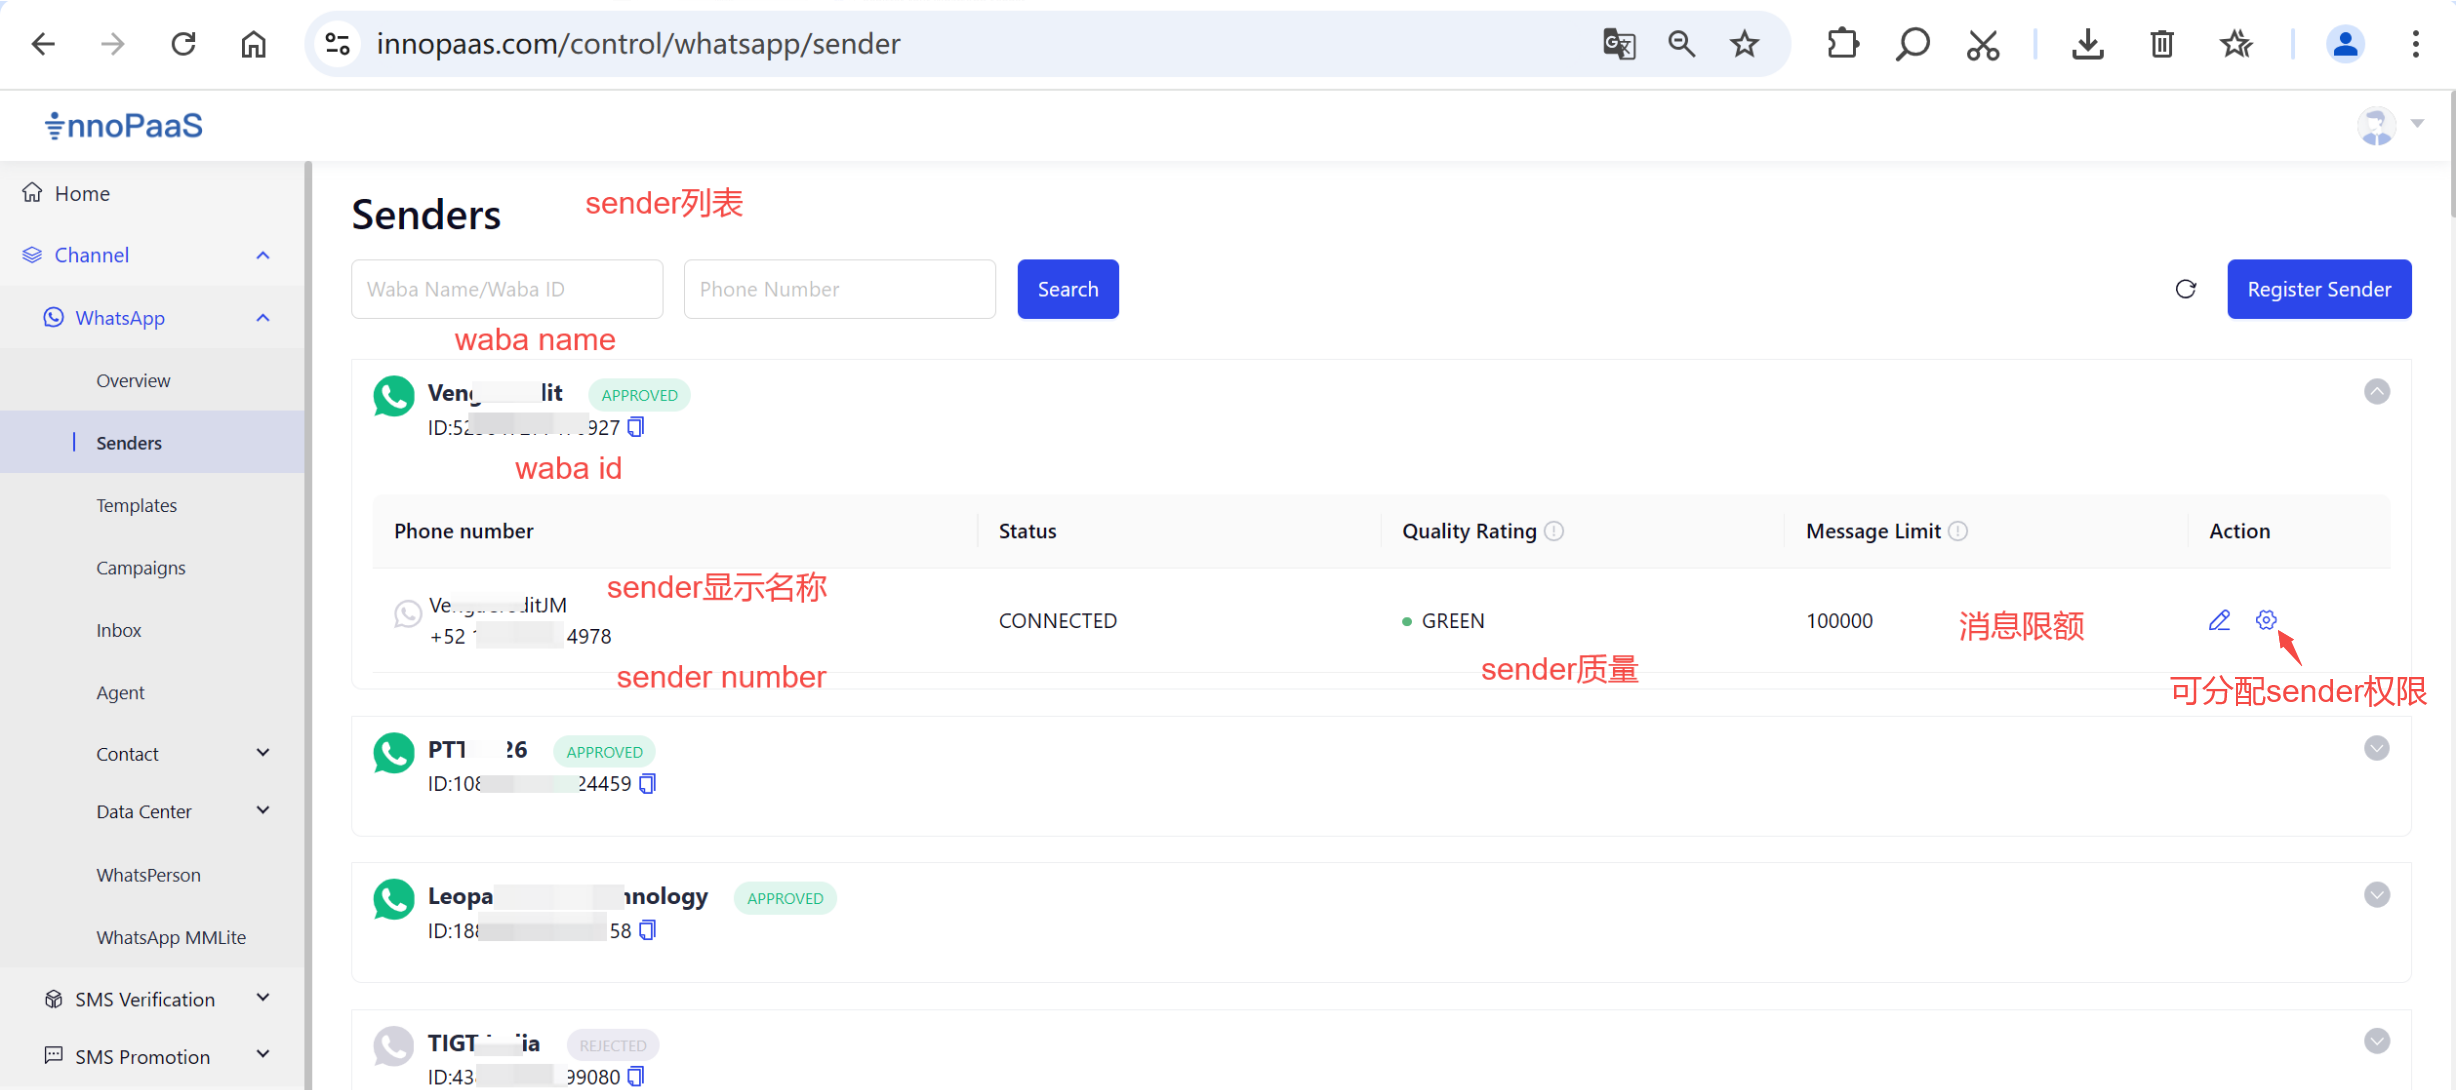Click the refresh icon beside Register Sender
This screenshot has width=2456, height=1090.
[2186, 289]
